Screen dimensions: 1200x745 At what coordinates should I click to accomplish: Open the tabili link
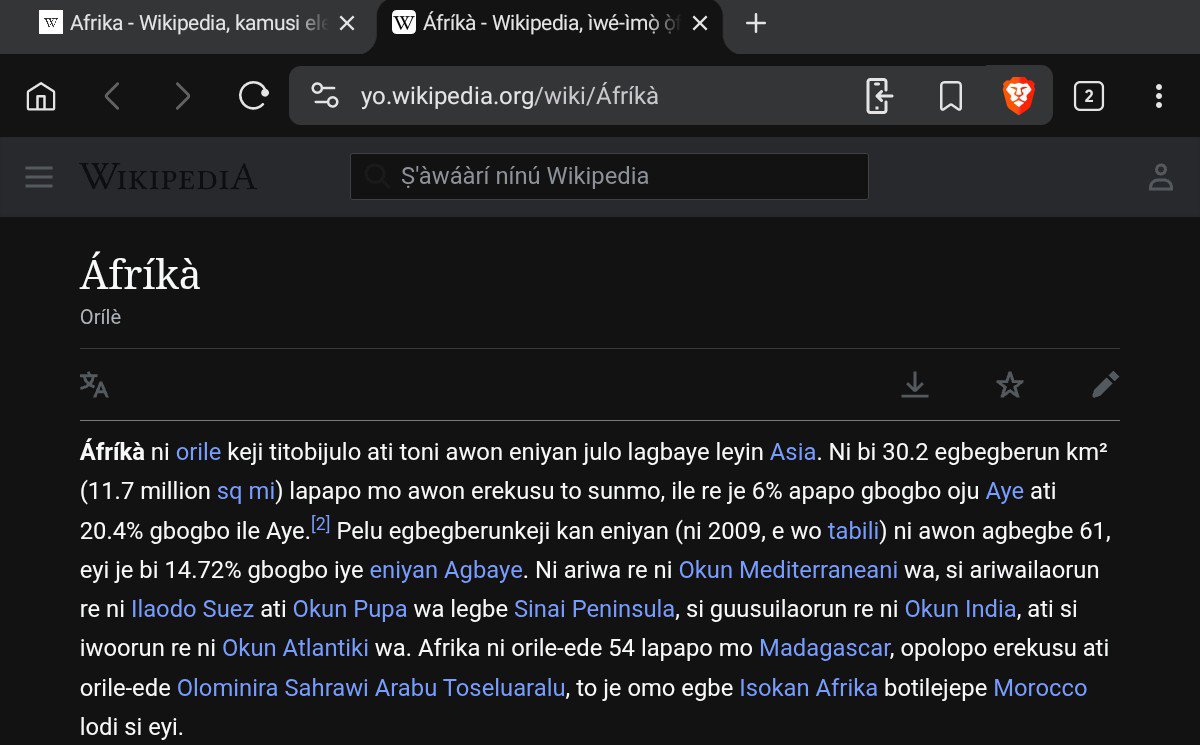coord(853,530)
